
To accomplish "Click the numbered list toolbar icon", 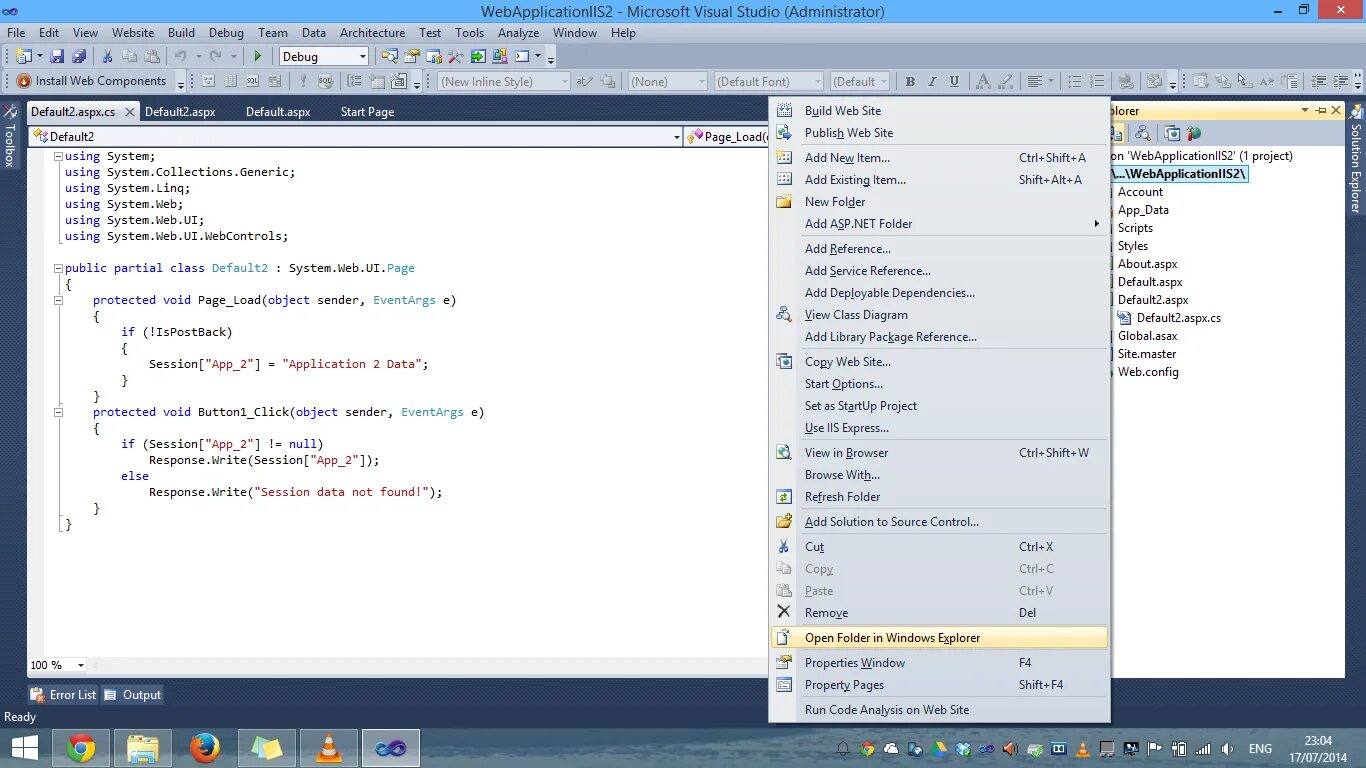I will pos(1097,82).
